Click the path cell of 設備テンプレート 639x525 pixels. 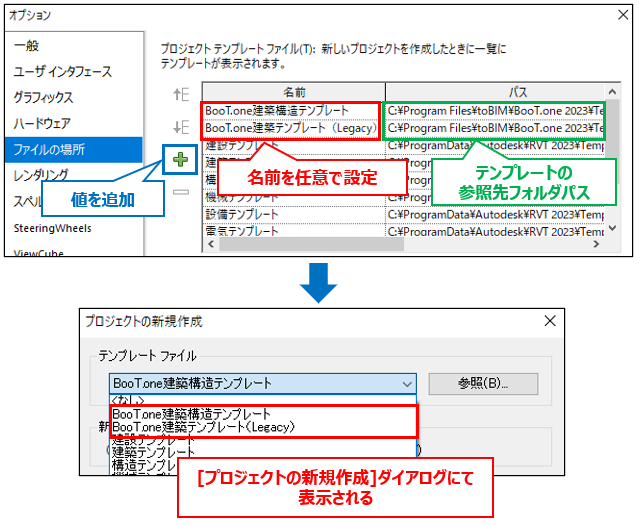coord(495,214)
